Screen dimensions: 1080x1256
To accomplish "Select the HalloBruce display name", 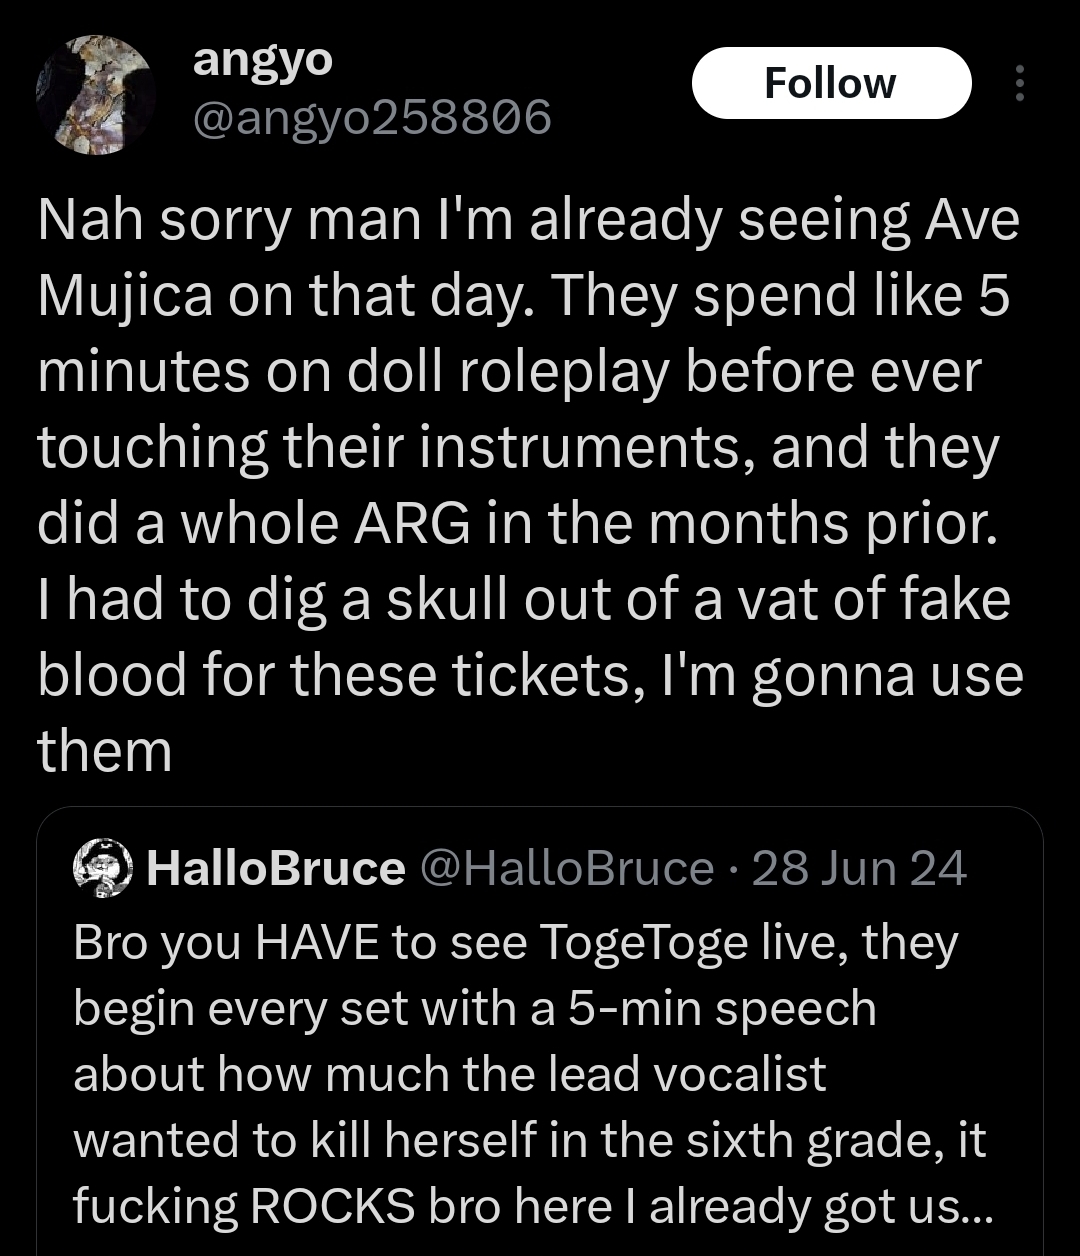I will tap(275, 868).
